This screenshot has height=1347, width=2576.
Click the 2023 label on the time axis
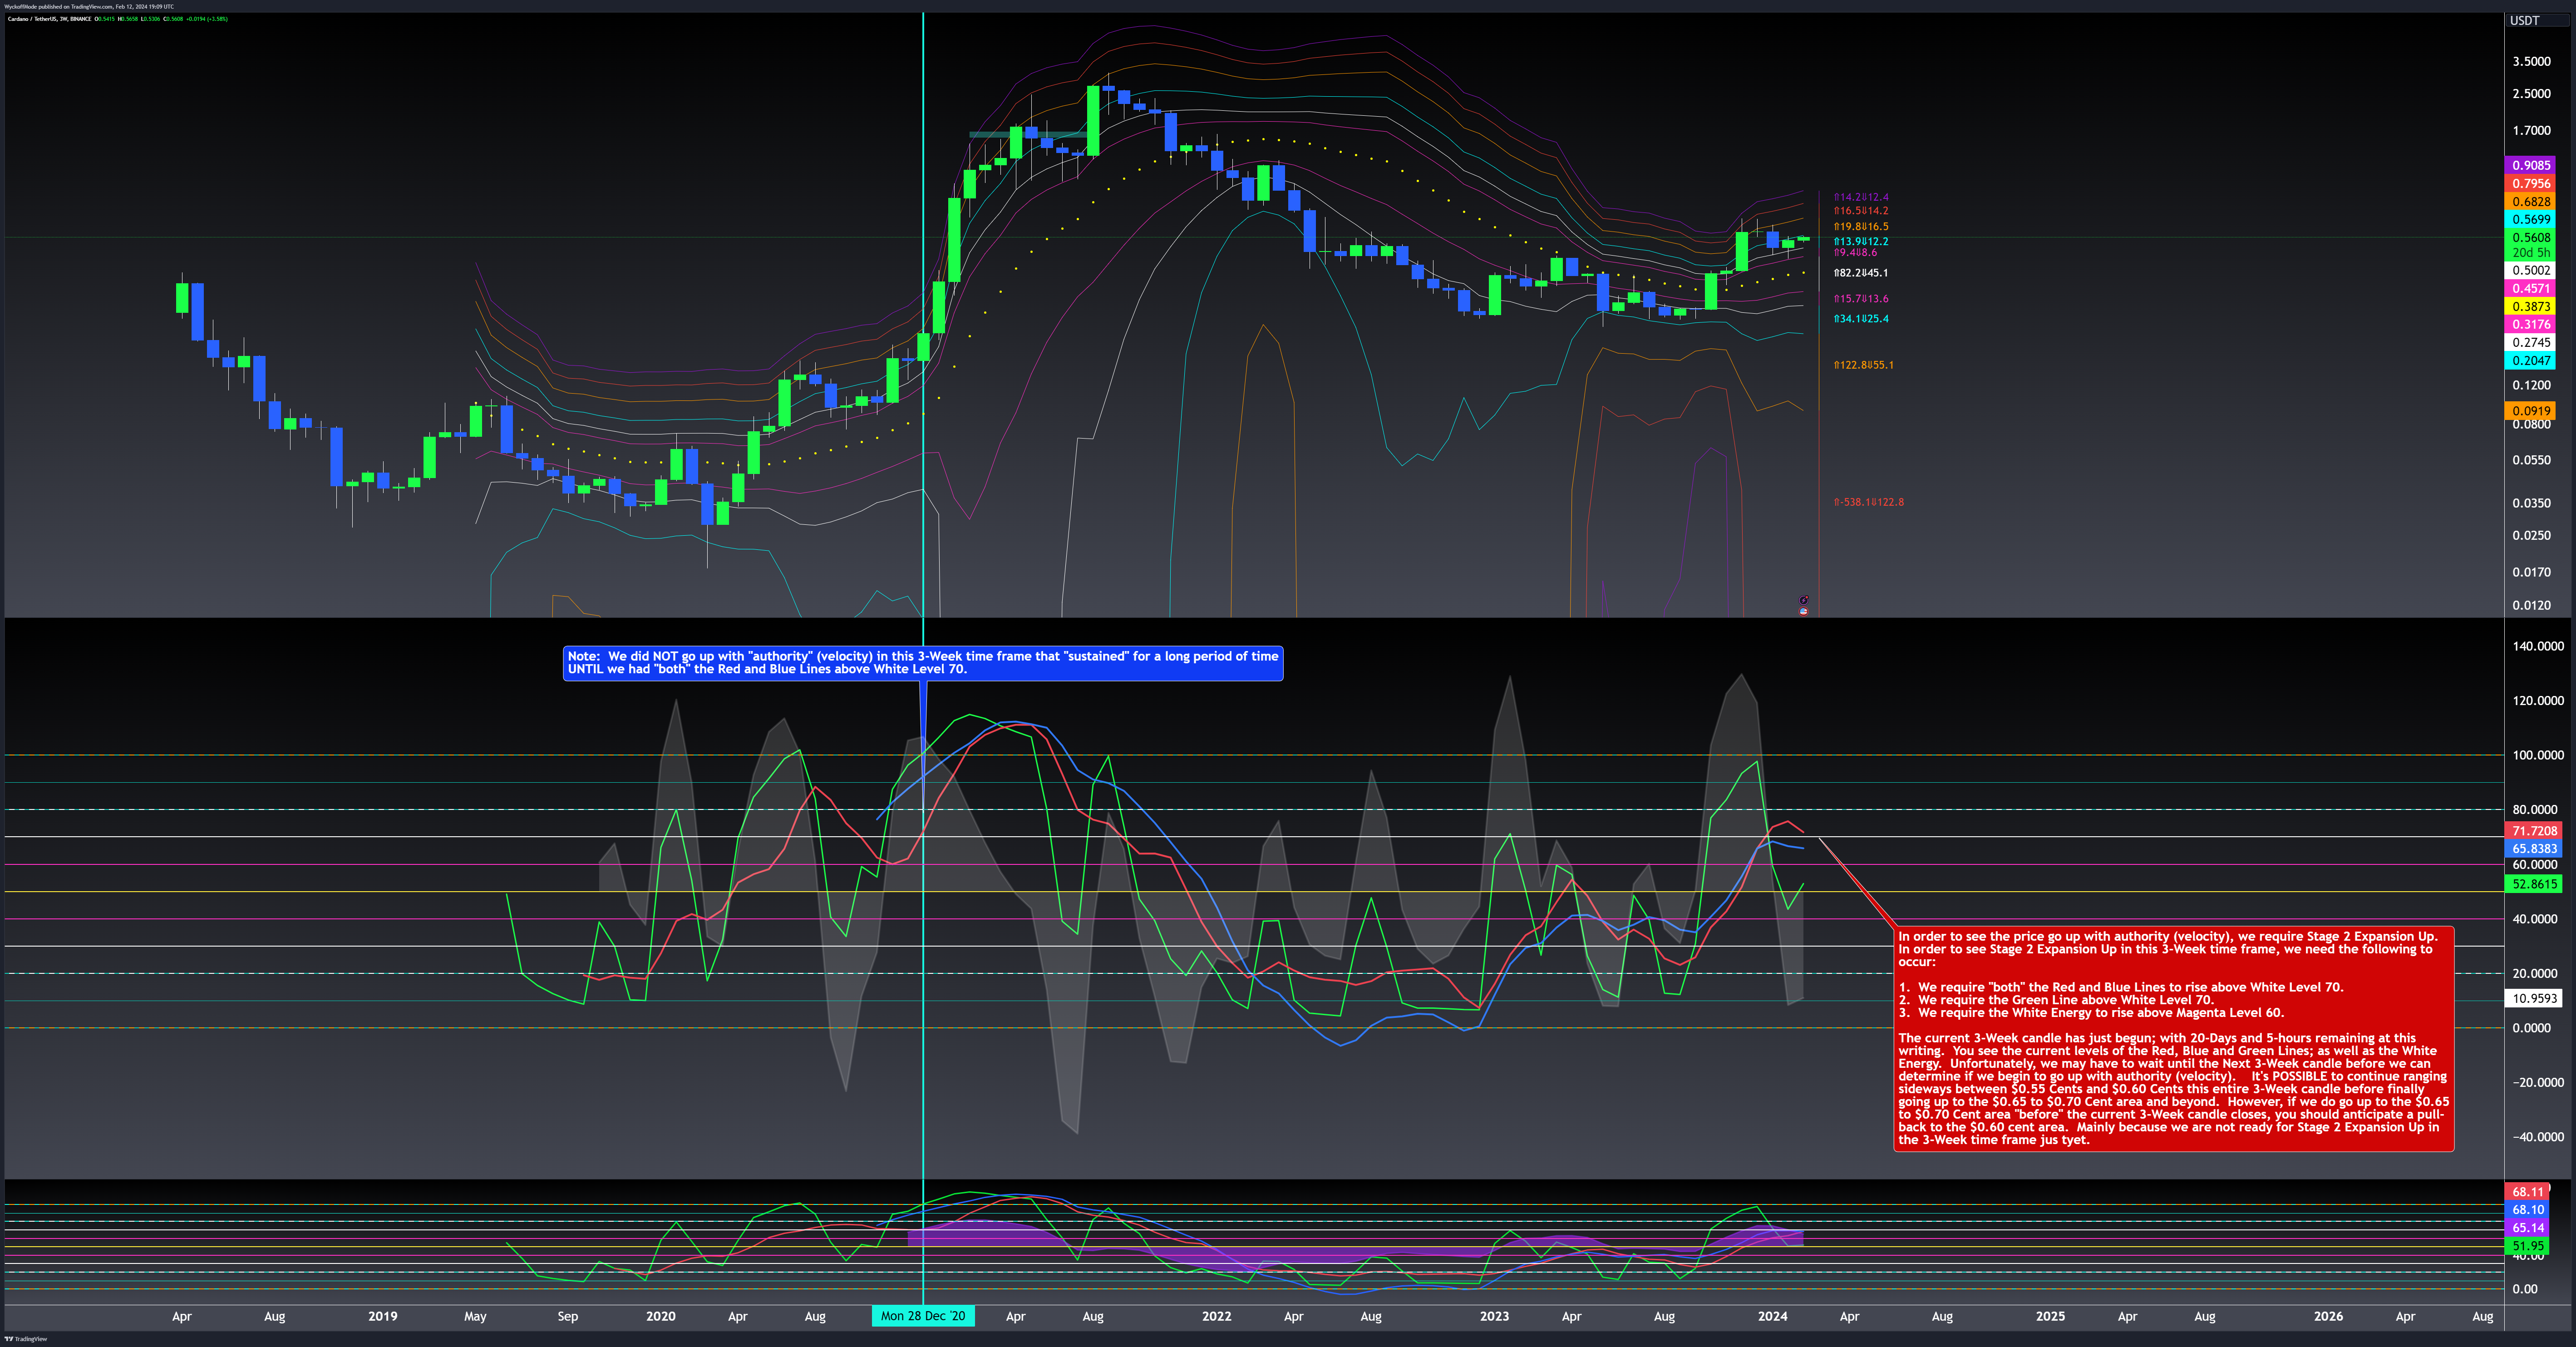pos(1495,1316)
